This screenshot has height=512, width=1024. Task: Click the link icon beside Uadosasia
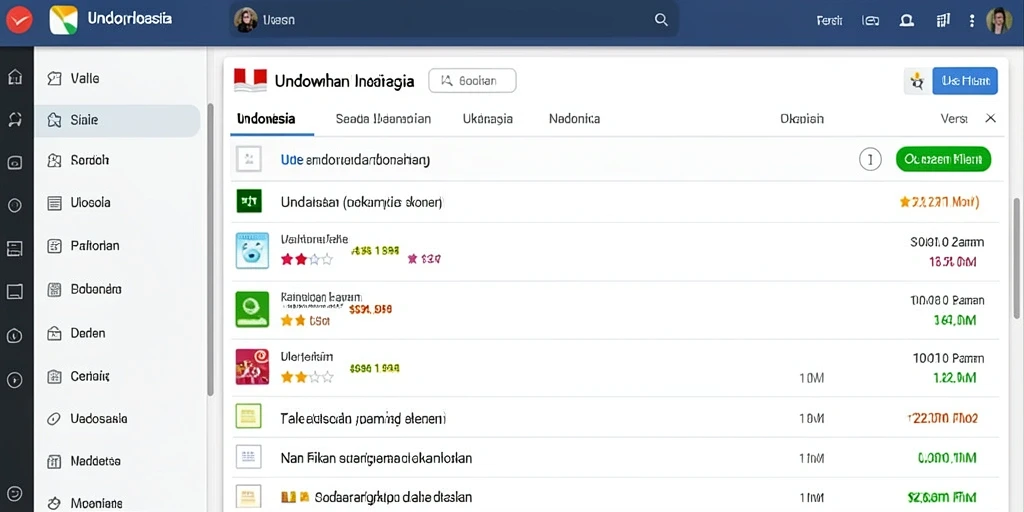tap(54, 419)
